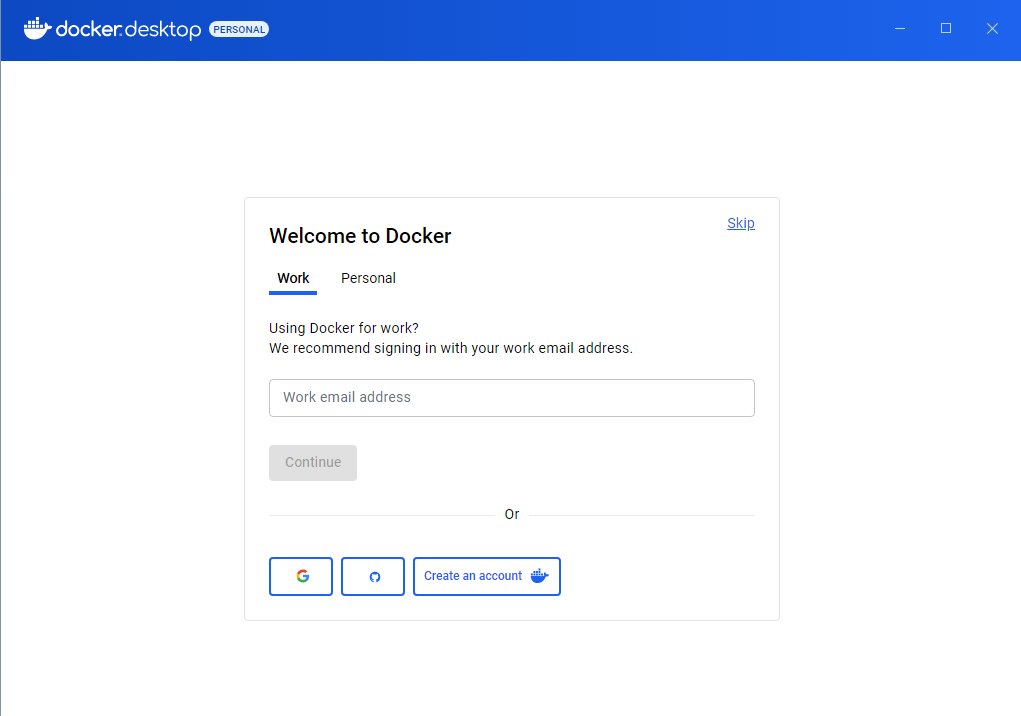The image size is (1021, 716).
Task: Click empty blue title bar area
Action: [580, 30]
